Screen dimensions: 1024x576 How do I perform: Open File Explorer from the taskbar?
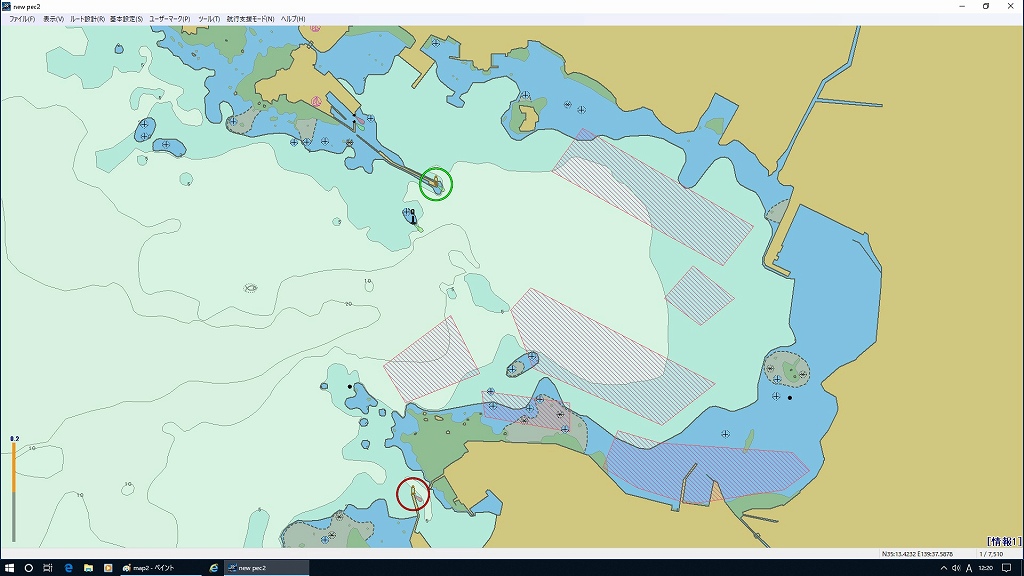click(x=88, y=567)
